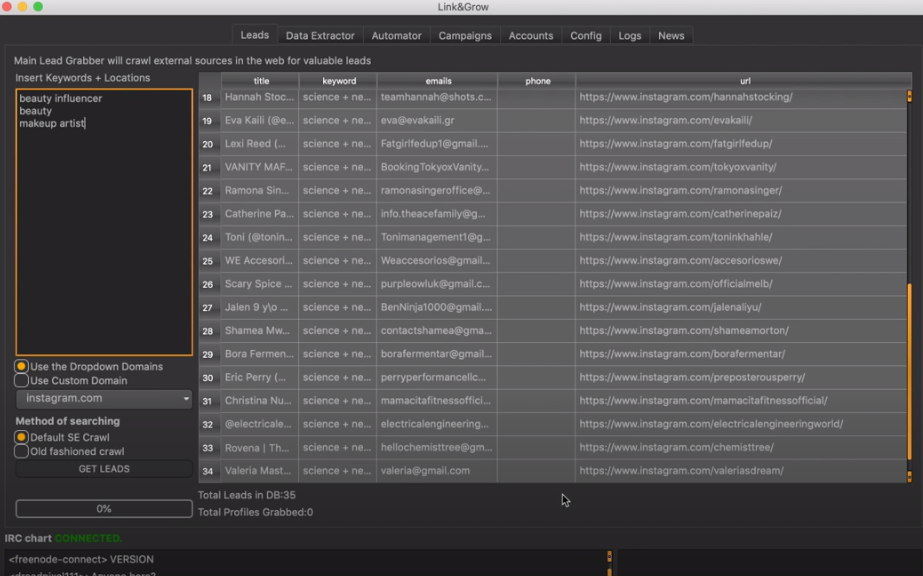This screenshot has width=923, height=576.
Task: Show the Logs tab
Action: point(630,36)
